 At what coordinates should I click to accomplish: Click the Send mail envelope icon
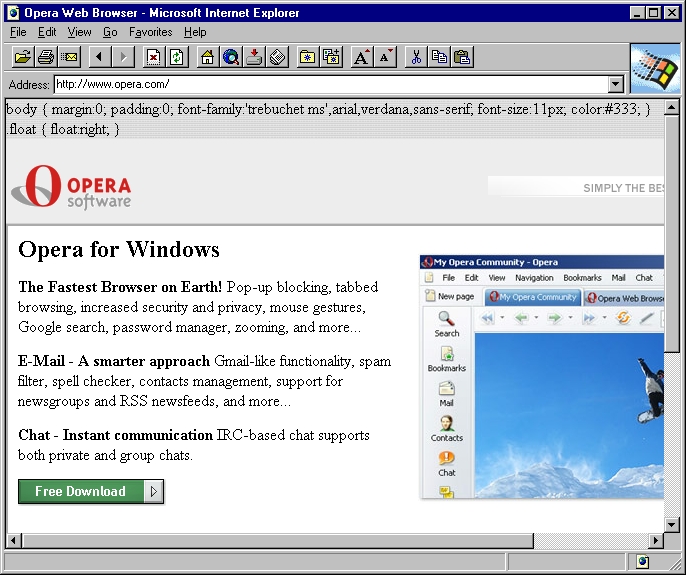(69, 57)
